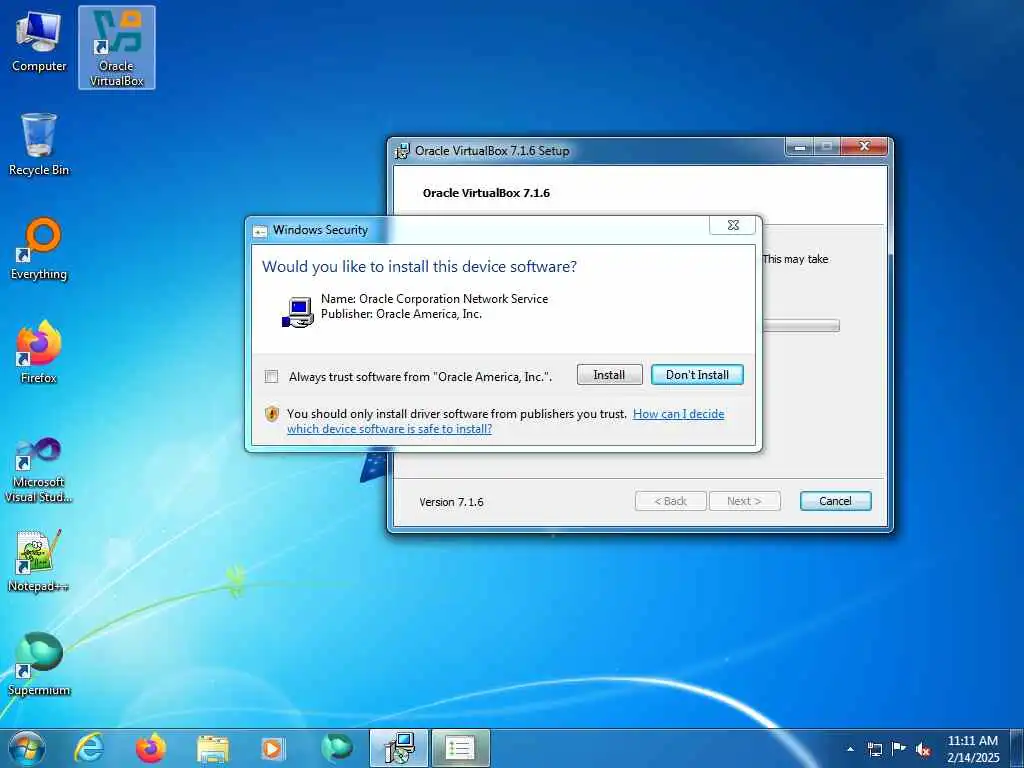Open the Computer desktop icon

(39, 42)
